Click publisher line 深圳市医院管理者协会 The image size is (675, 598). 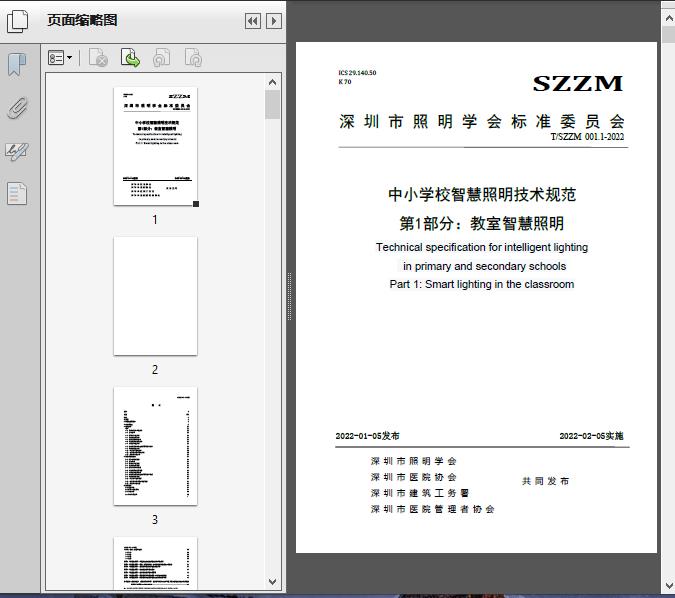coord(432,509)
